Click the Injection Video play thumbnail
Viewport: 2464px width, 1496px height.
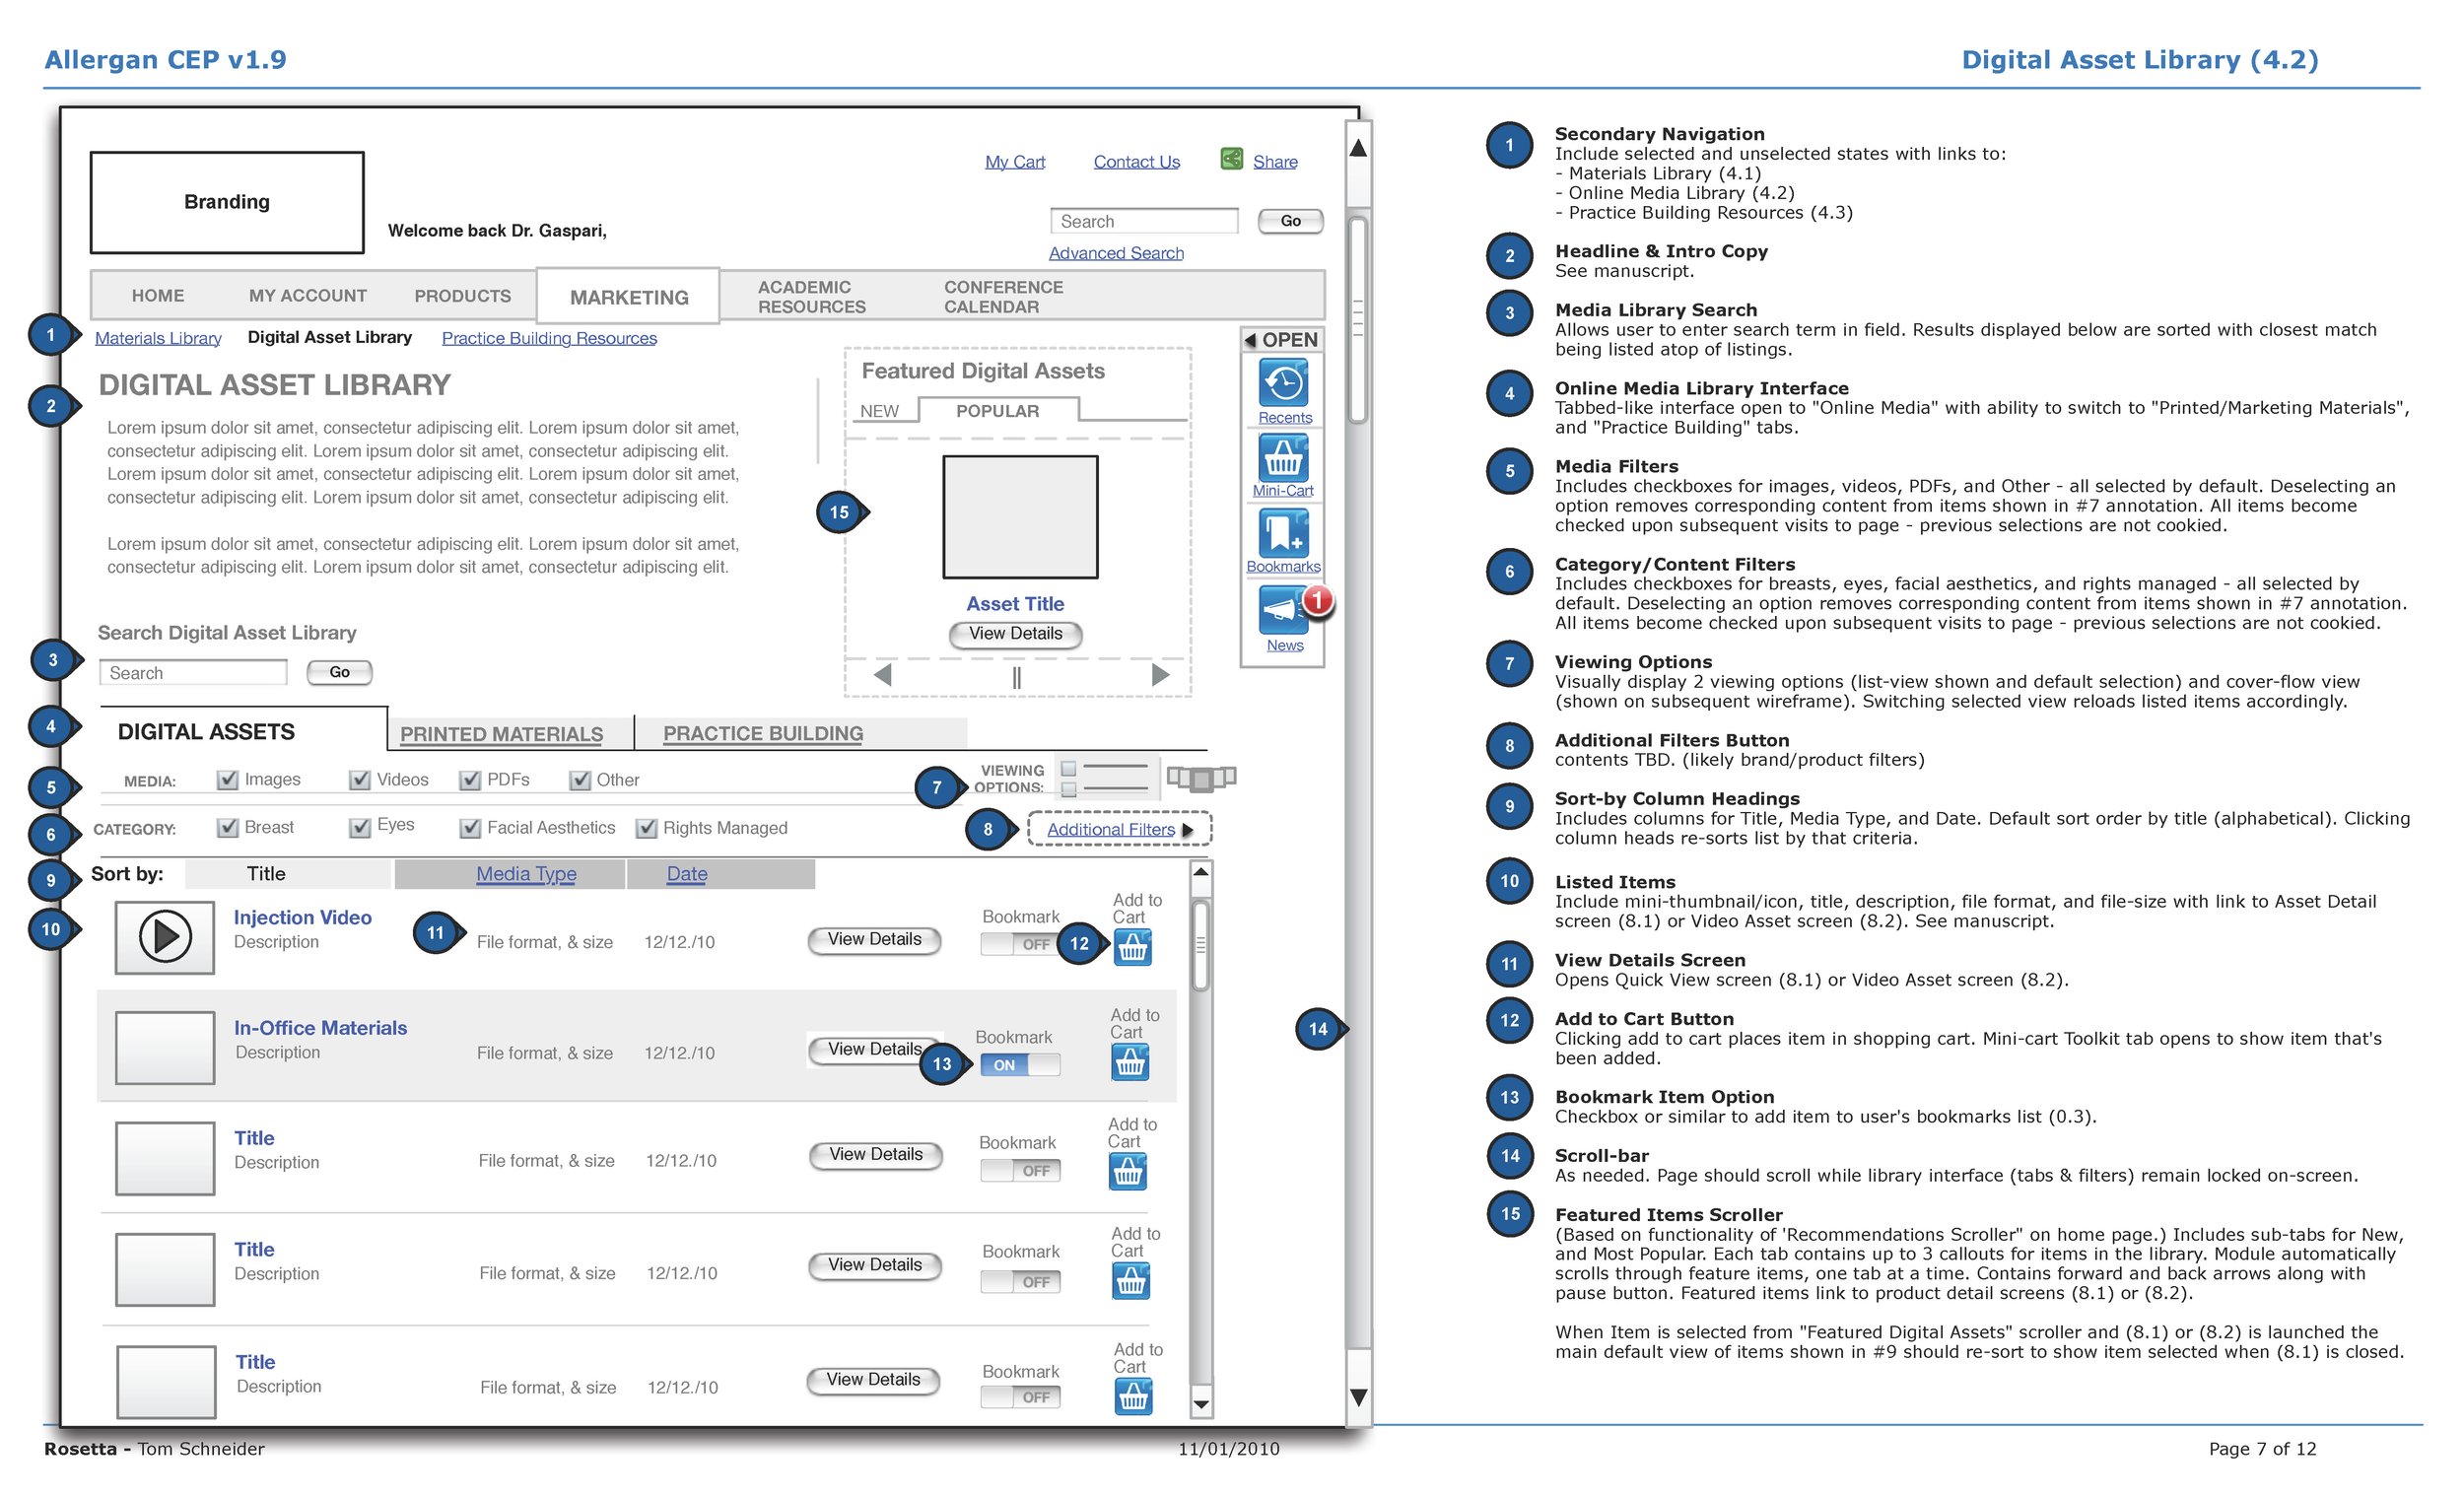click(x=165, y=937)
